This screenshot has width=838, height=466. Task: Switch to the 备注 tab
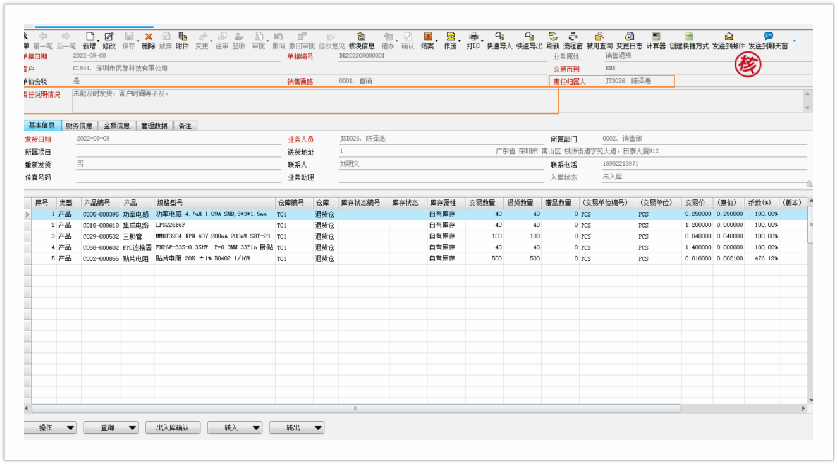pos(185,126)
